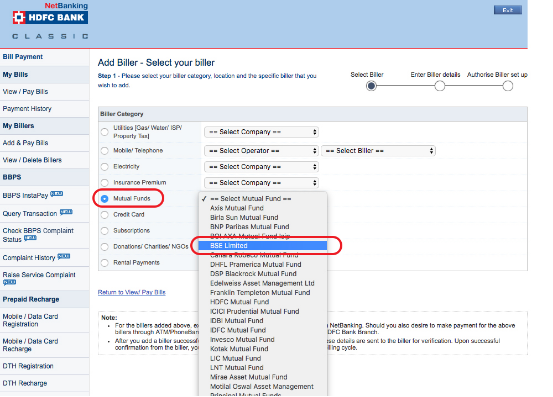Choose HDFC Mutual Fund option
The image size is (553, 397).
[263, 302]
